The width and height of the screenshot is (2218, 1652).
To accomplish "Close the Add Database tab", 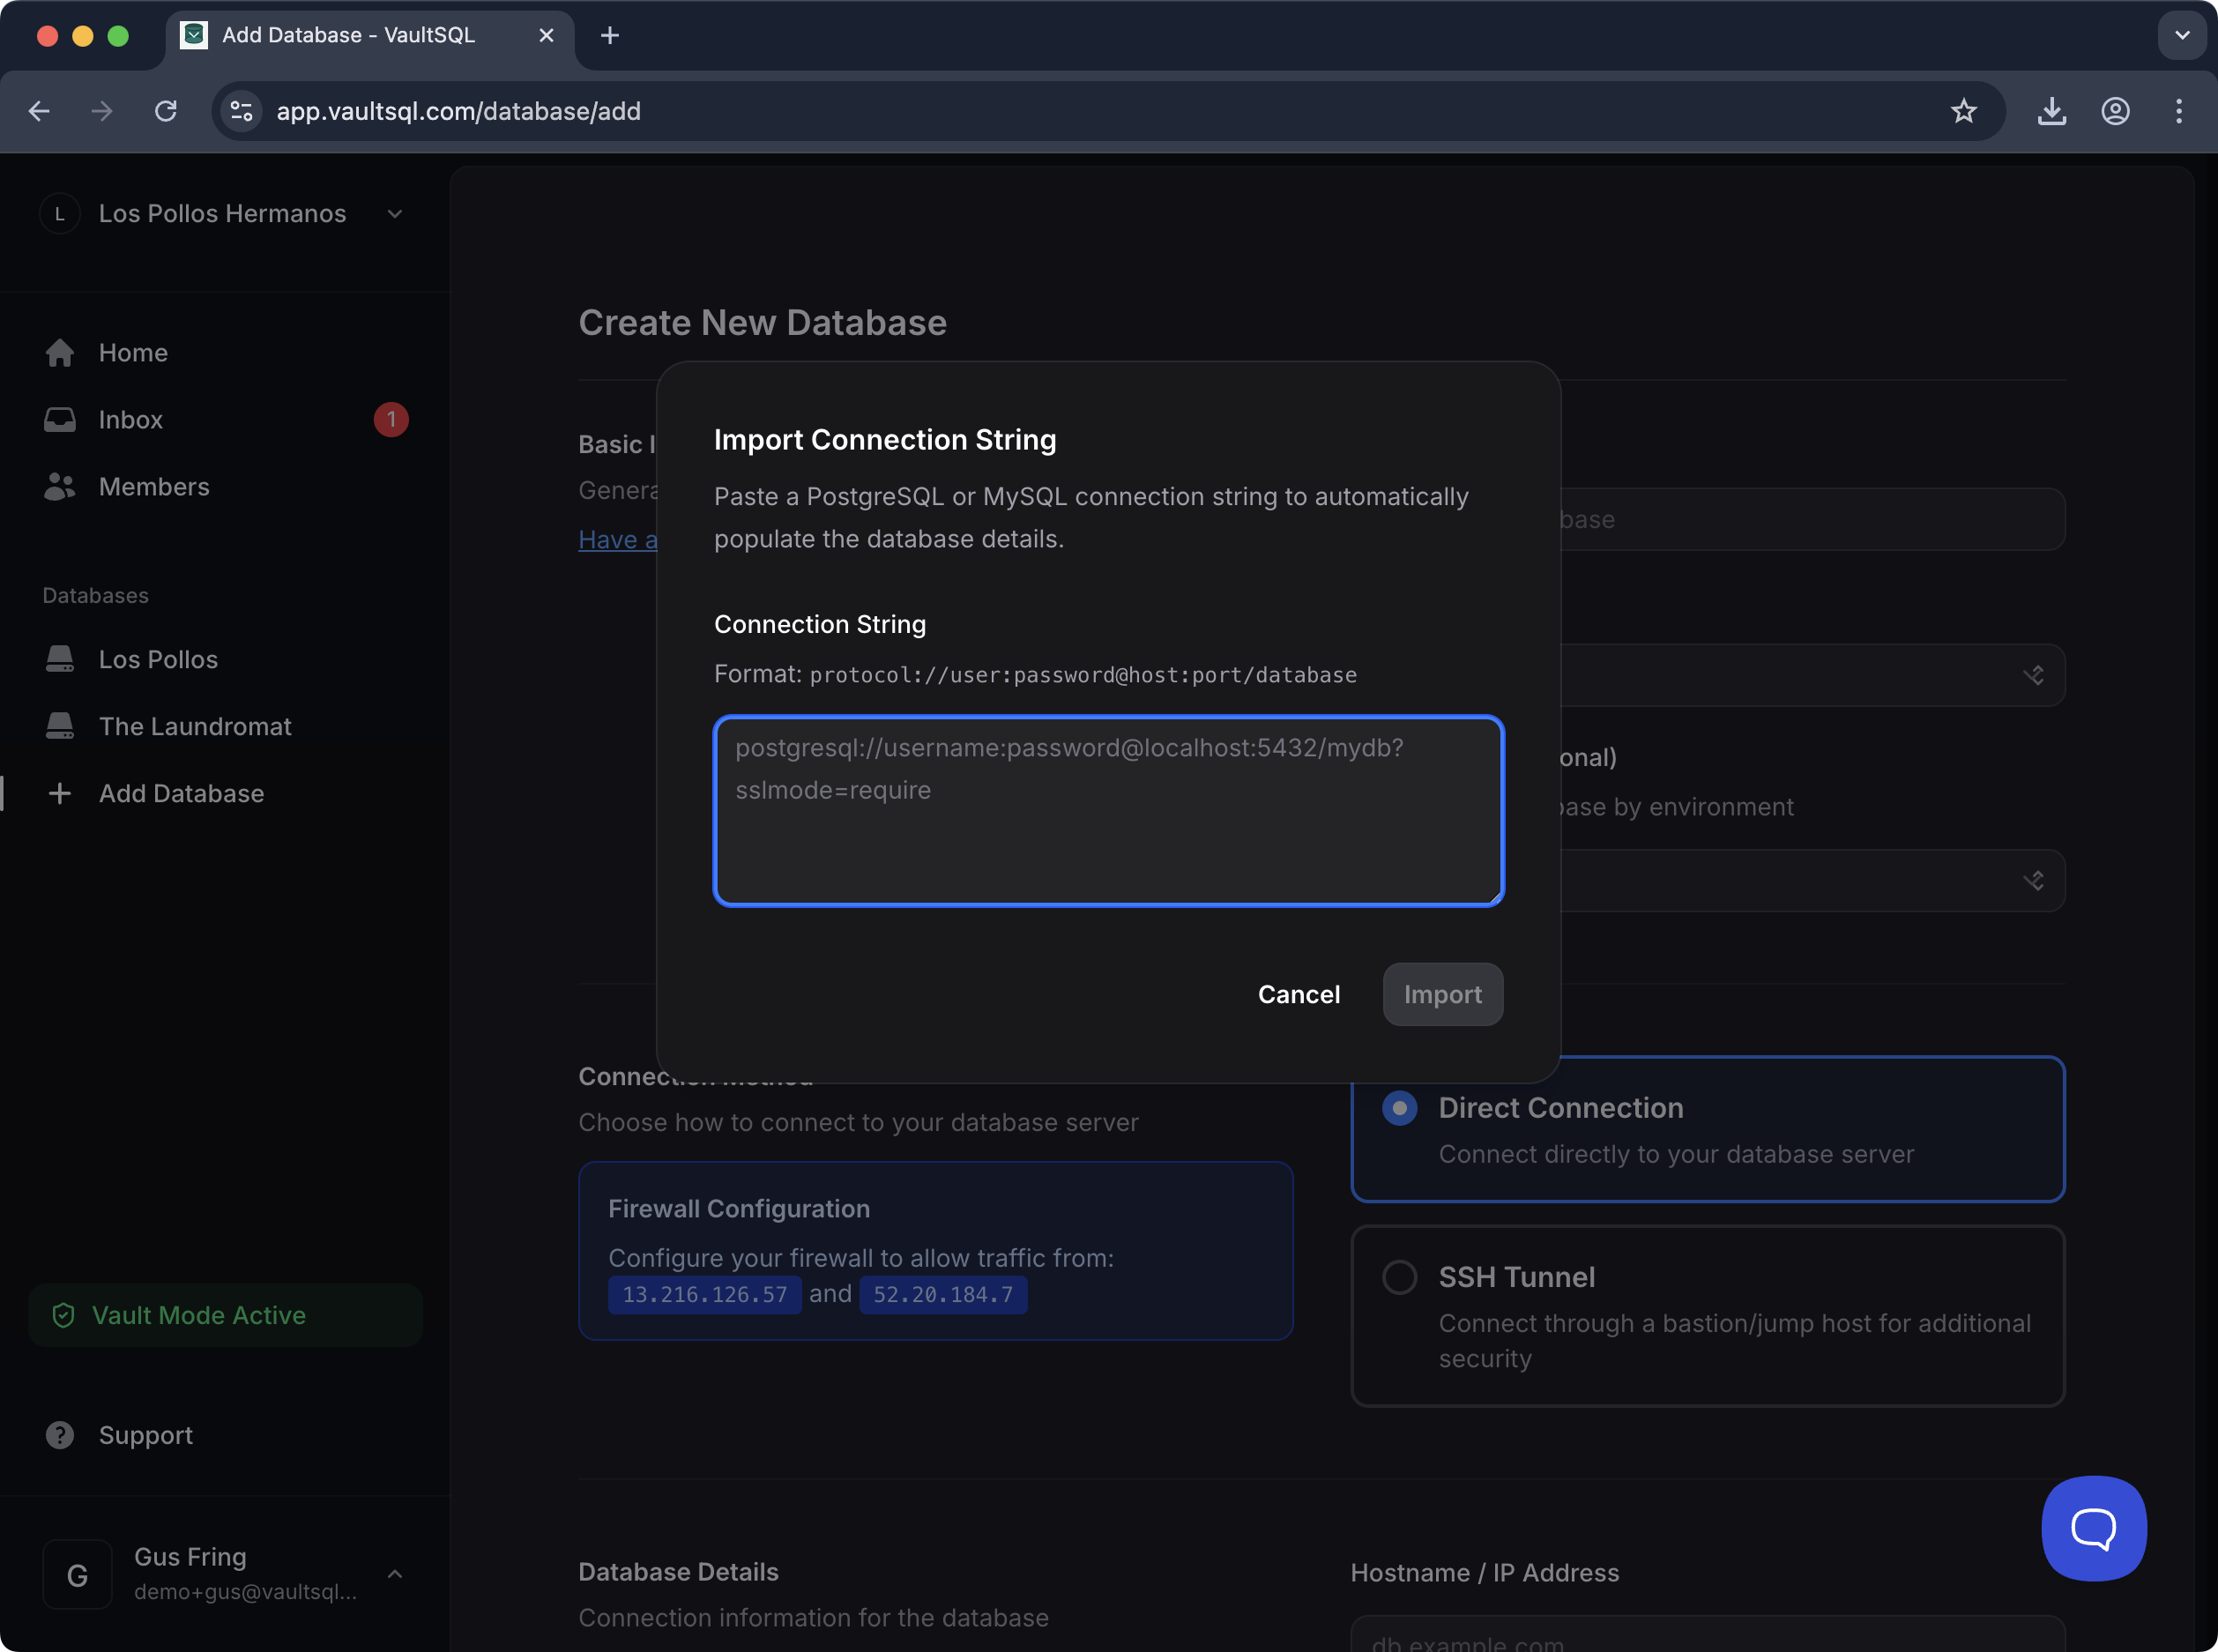I will click(x=546, y=35).
